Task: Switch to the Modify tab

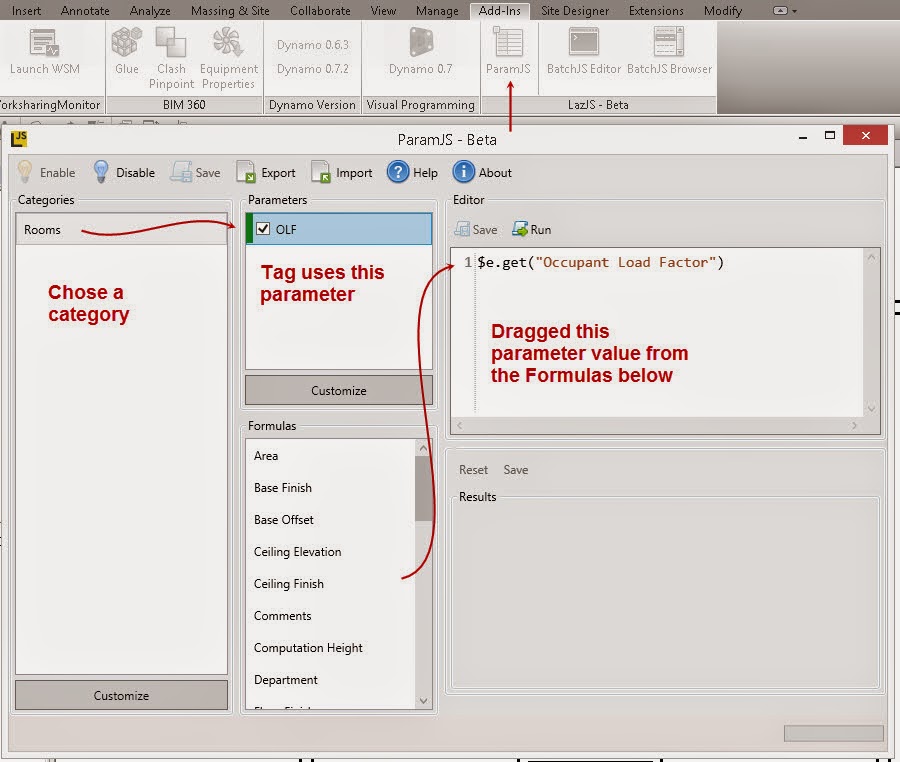Action: [x=723, y=10]
